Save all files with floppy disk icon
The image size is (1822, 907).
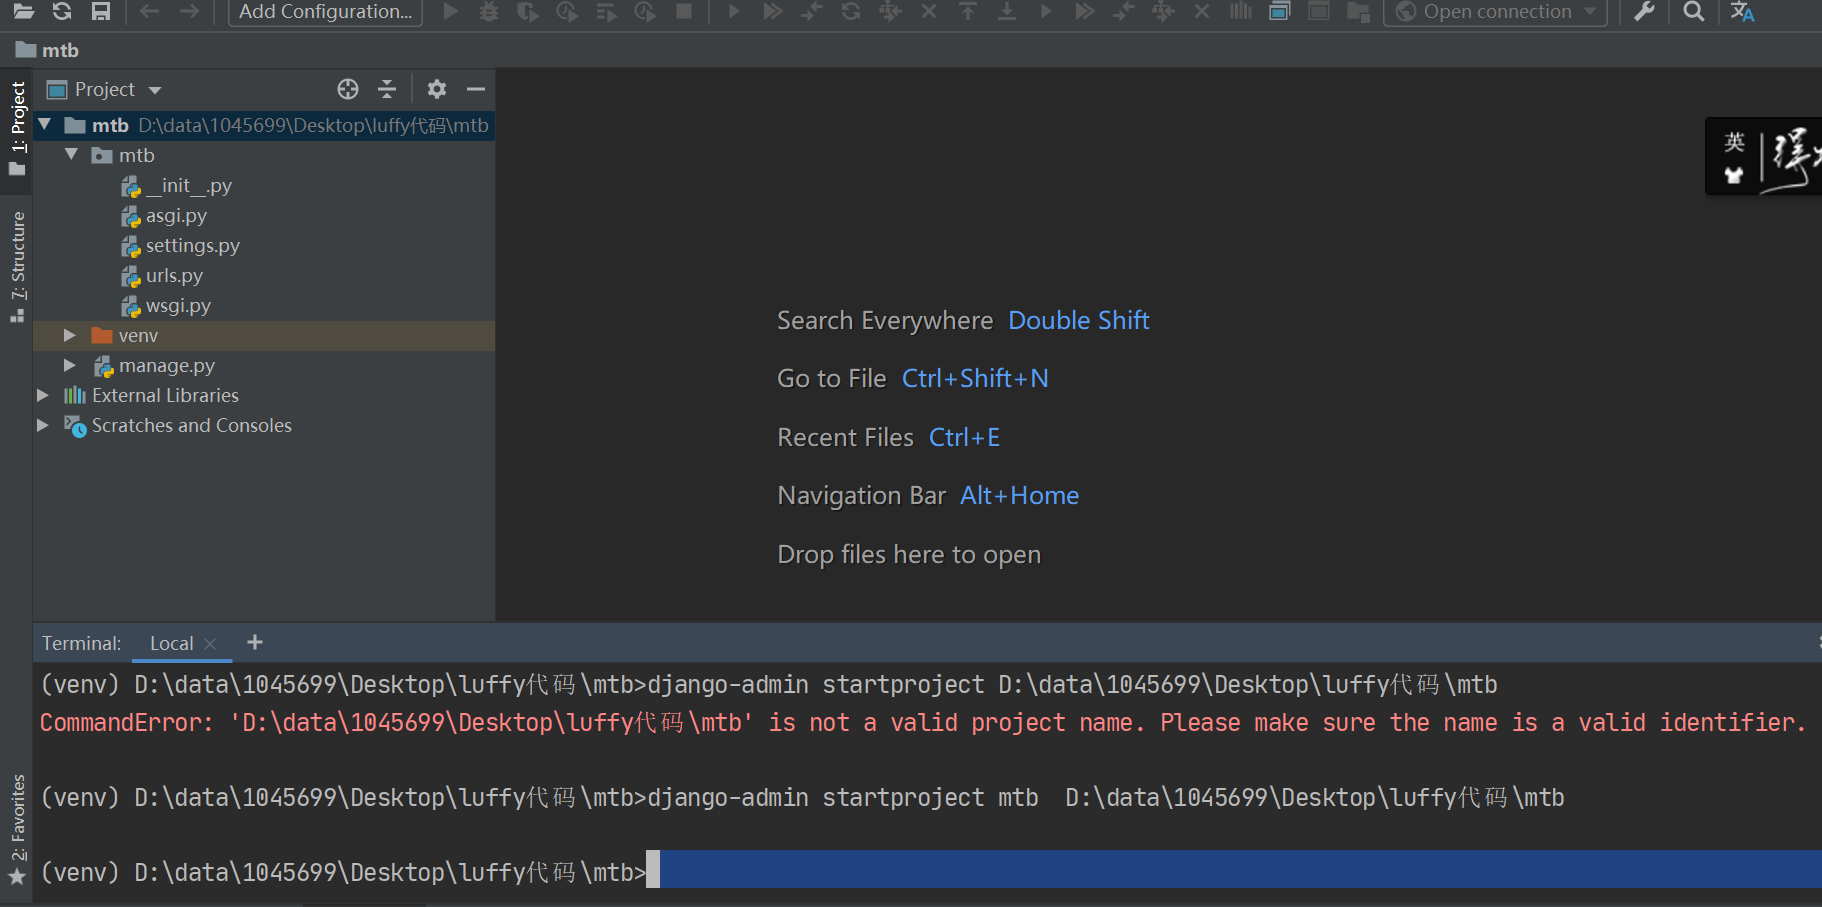[x=100, y=11]
